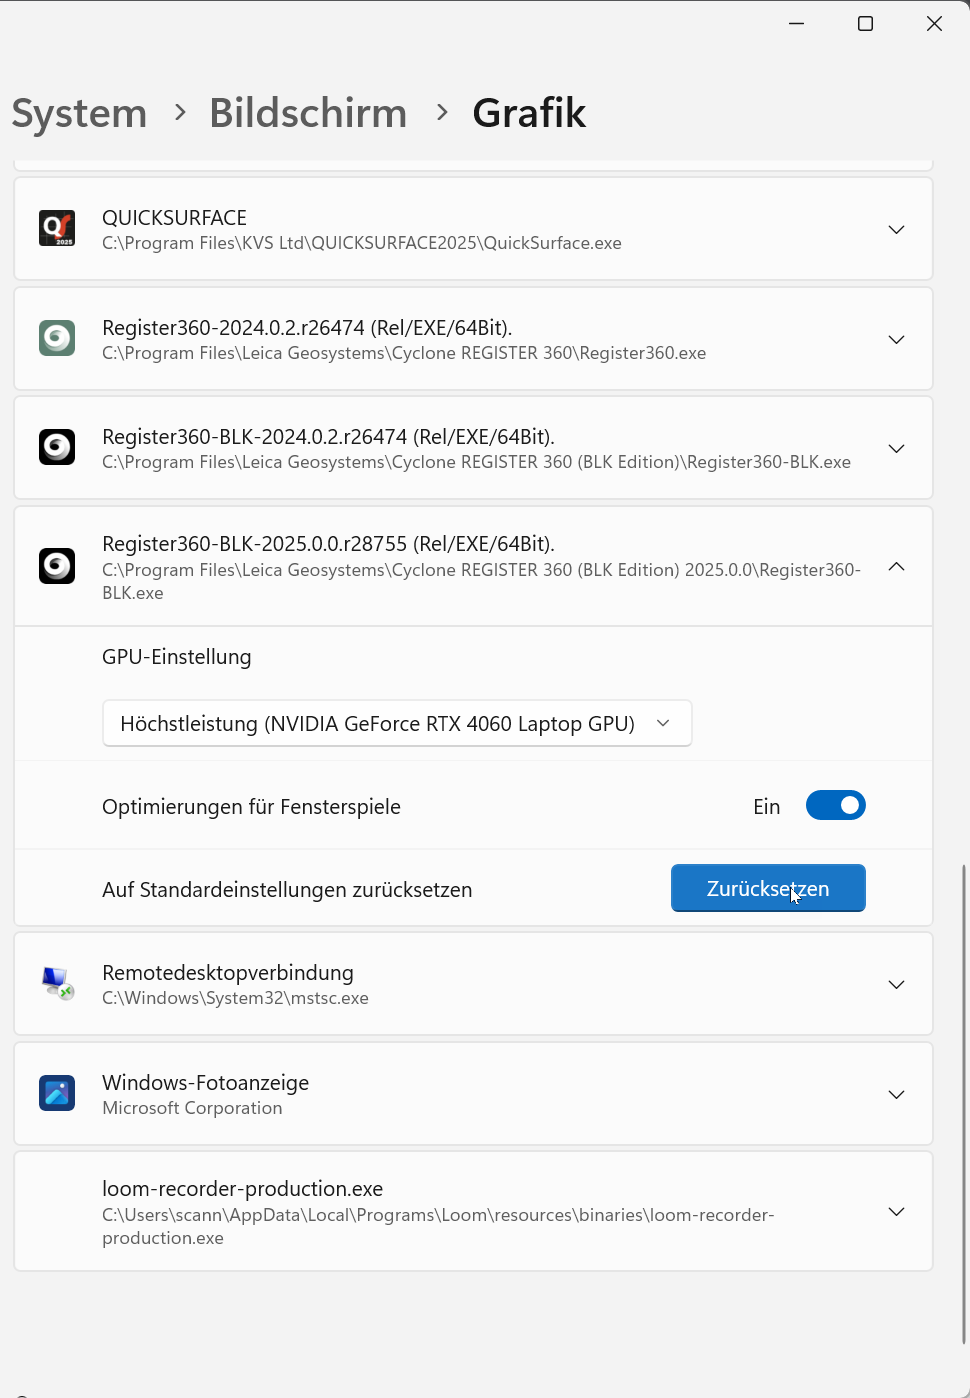Collapse Register360-BLK-2025.0.0.r28755 chevron
This screenshot has width=970, height=1398.
pyautogui.click(x=897, y=567)
